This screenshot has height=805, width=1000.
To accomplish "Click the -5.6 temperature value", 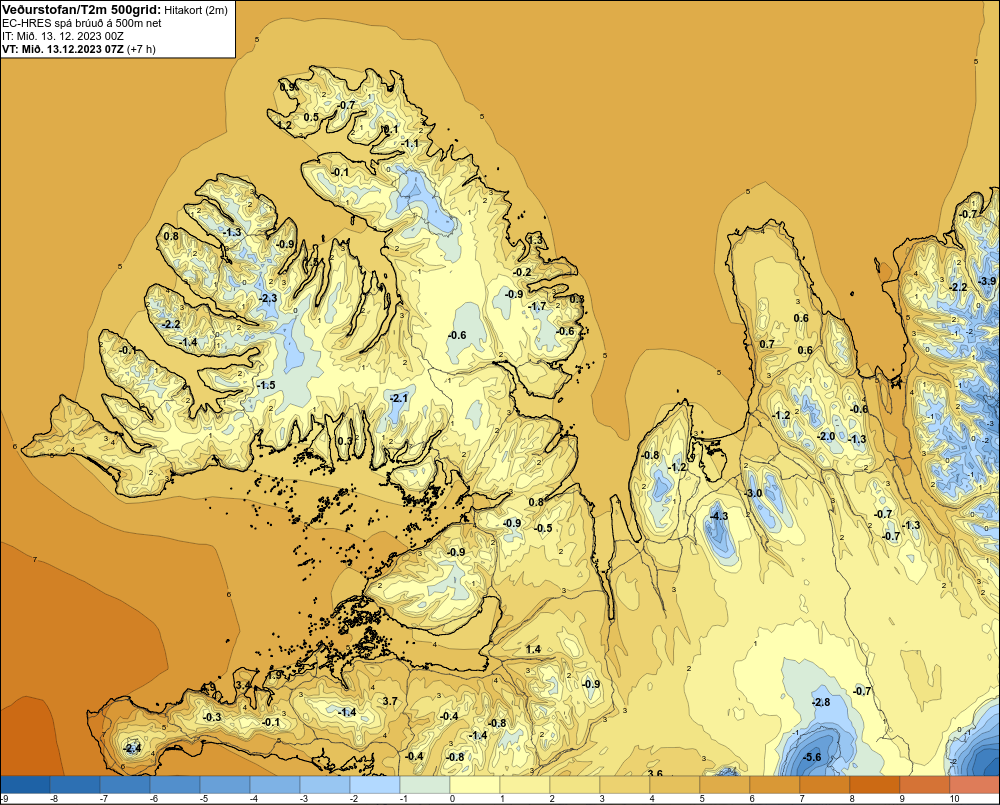I will [x=812, y=757].
